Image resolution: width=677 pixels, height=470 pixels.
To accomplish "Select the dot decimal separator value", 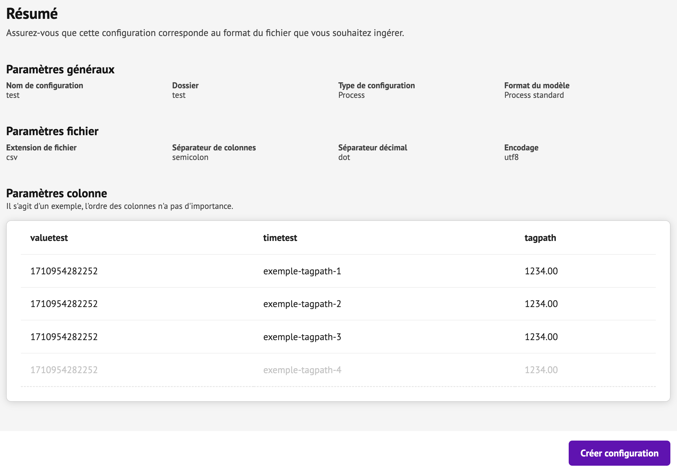I will click(344, 157).
